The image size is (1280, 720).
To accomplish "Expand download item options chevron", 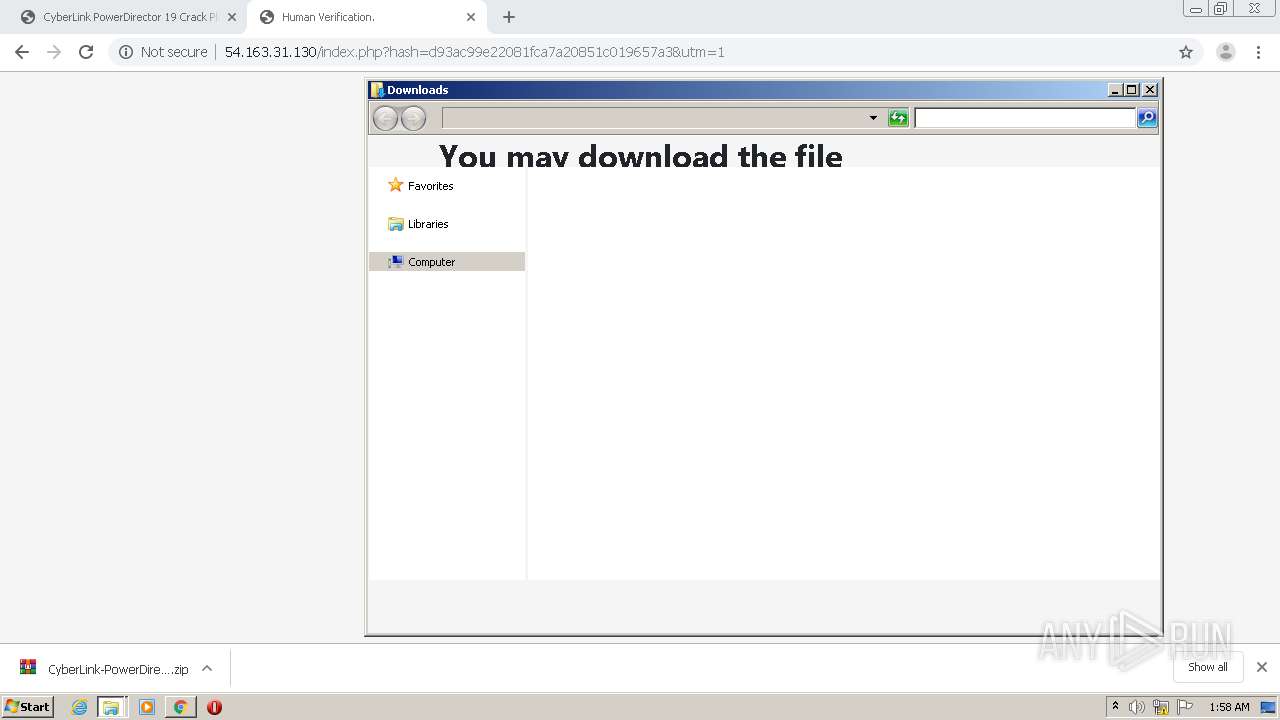I will pyautogui.click(x=207, y=668).
